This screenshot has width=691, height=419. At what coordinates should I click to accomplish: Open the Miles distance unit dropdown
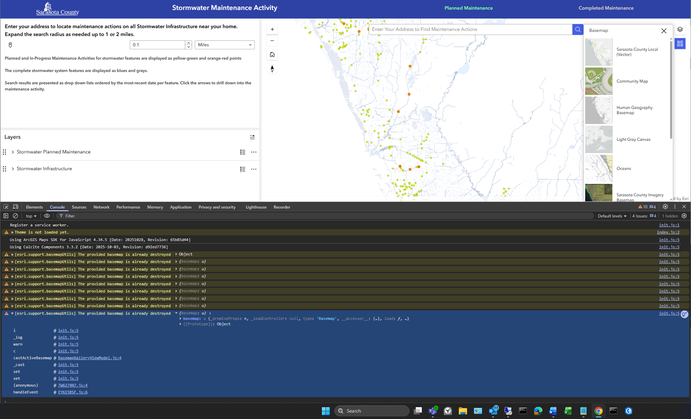[x=224, y=45]
